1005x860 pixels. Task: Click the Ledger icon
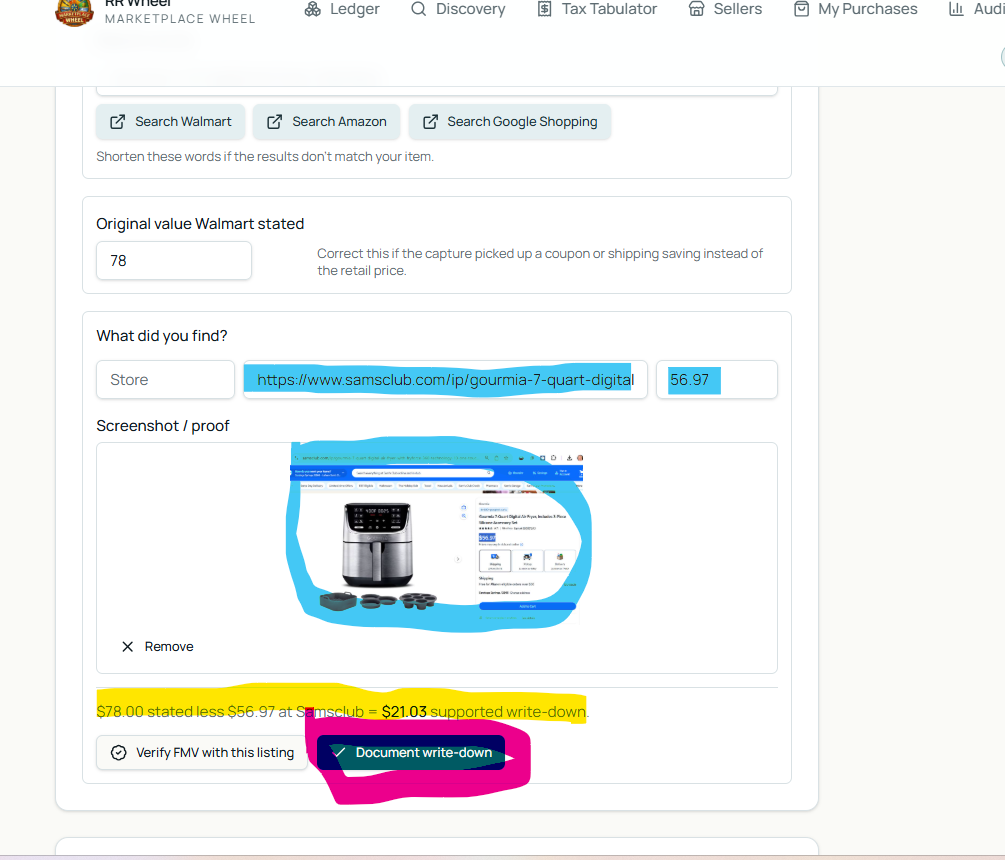tap(313, 9)
